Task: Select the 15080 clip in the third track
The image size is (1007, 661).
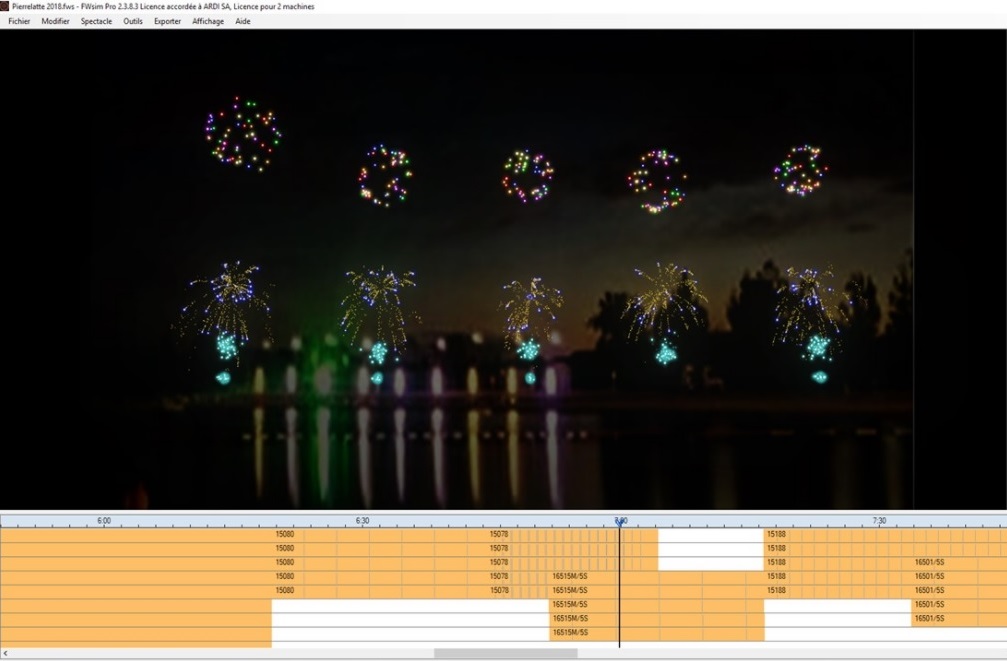Action: coord(285,563)
